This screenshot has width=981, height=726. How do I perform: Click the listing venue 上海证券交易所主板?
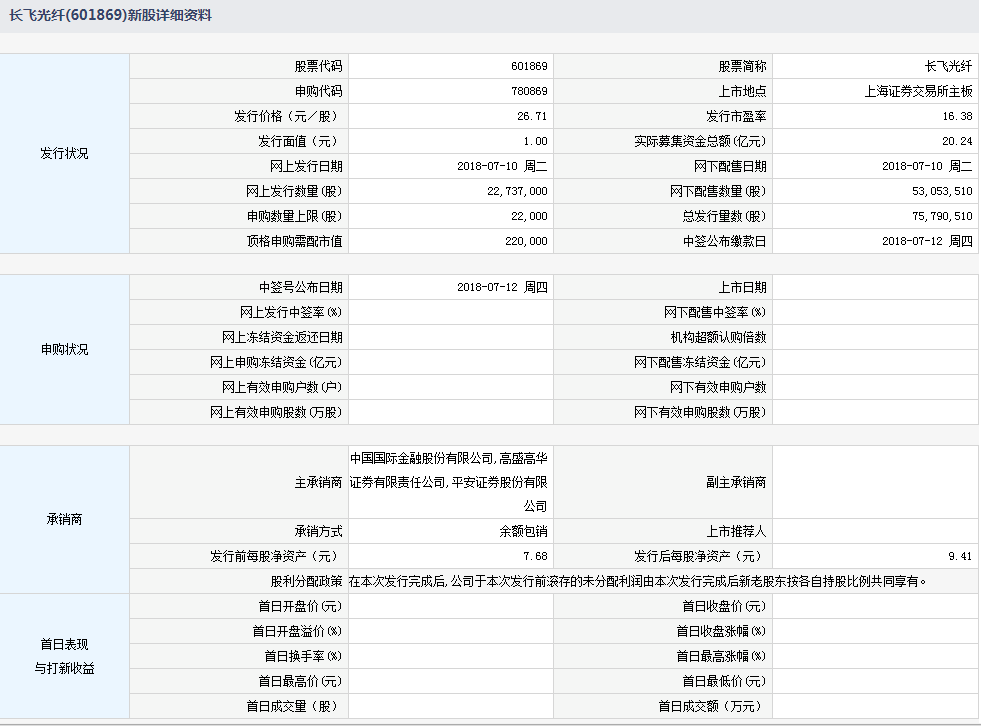918,92
